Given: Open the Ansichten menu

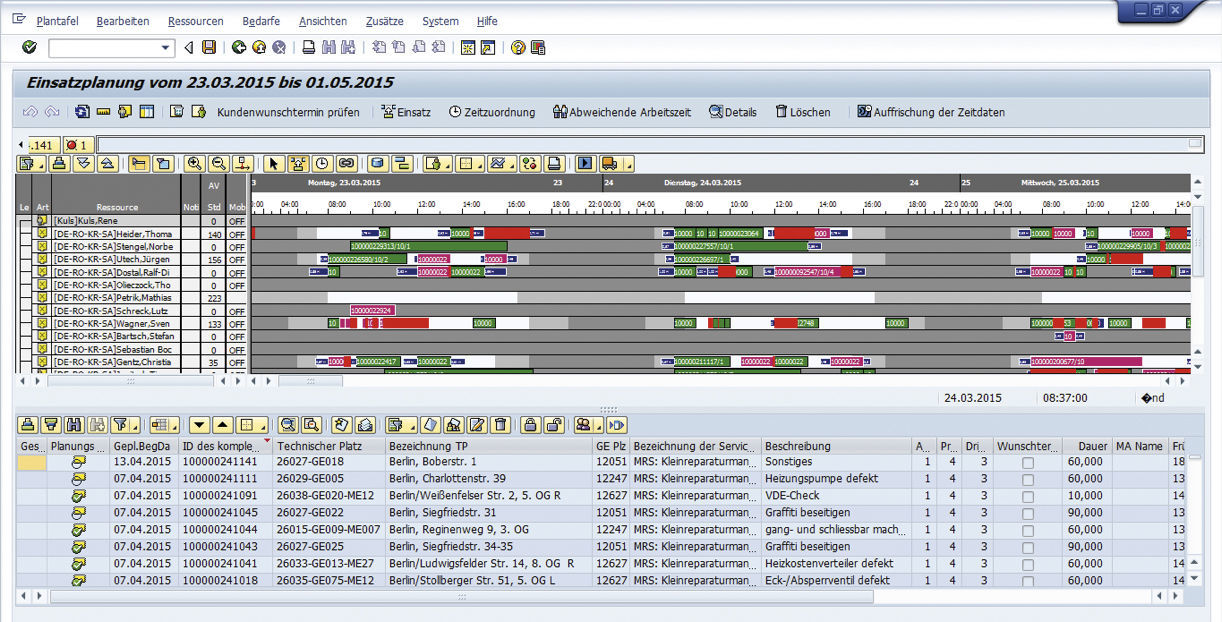Looking at the screenshot, I should (322, 20).
